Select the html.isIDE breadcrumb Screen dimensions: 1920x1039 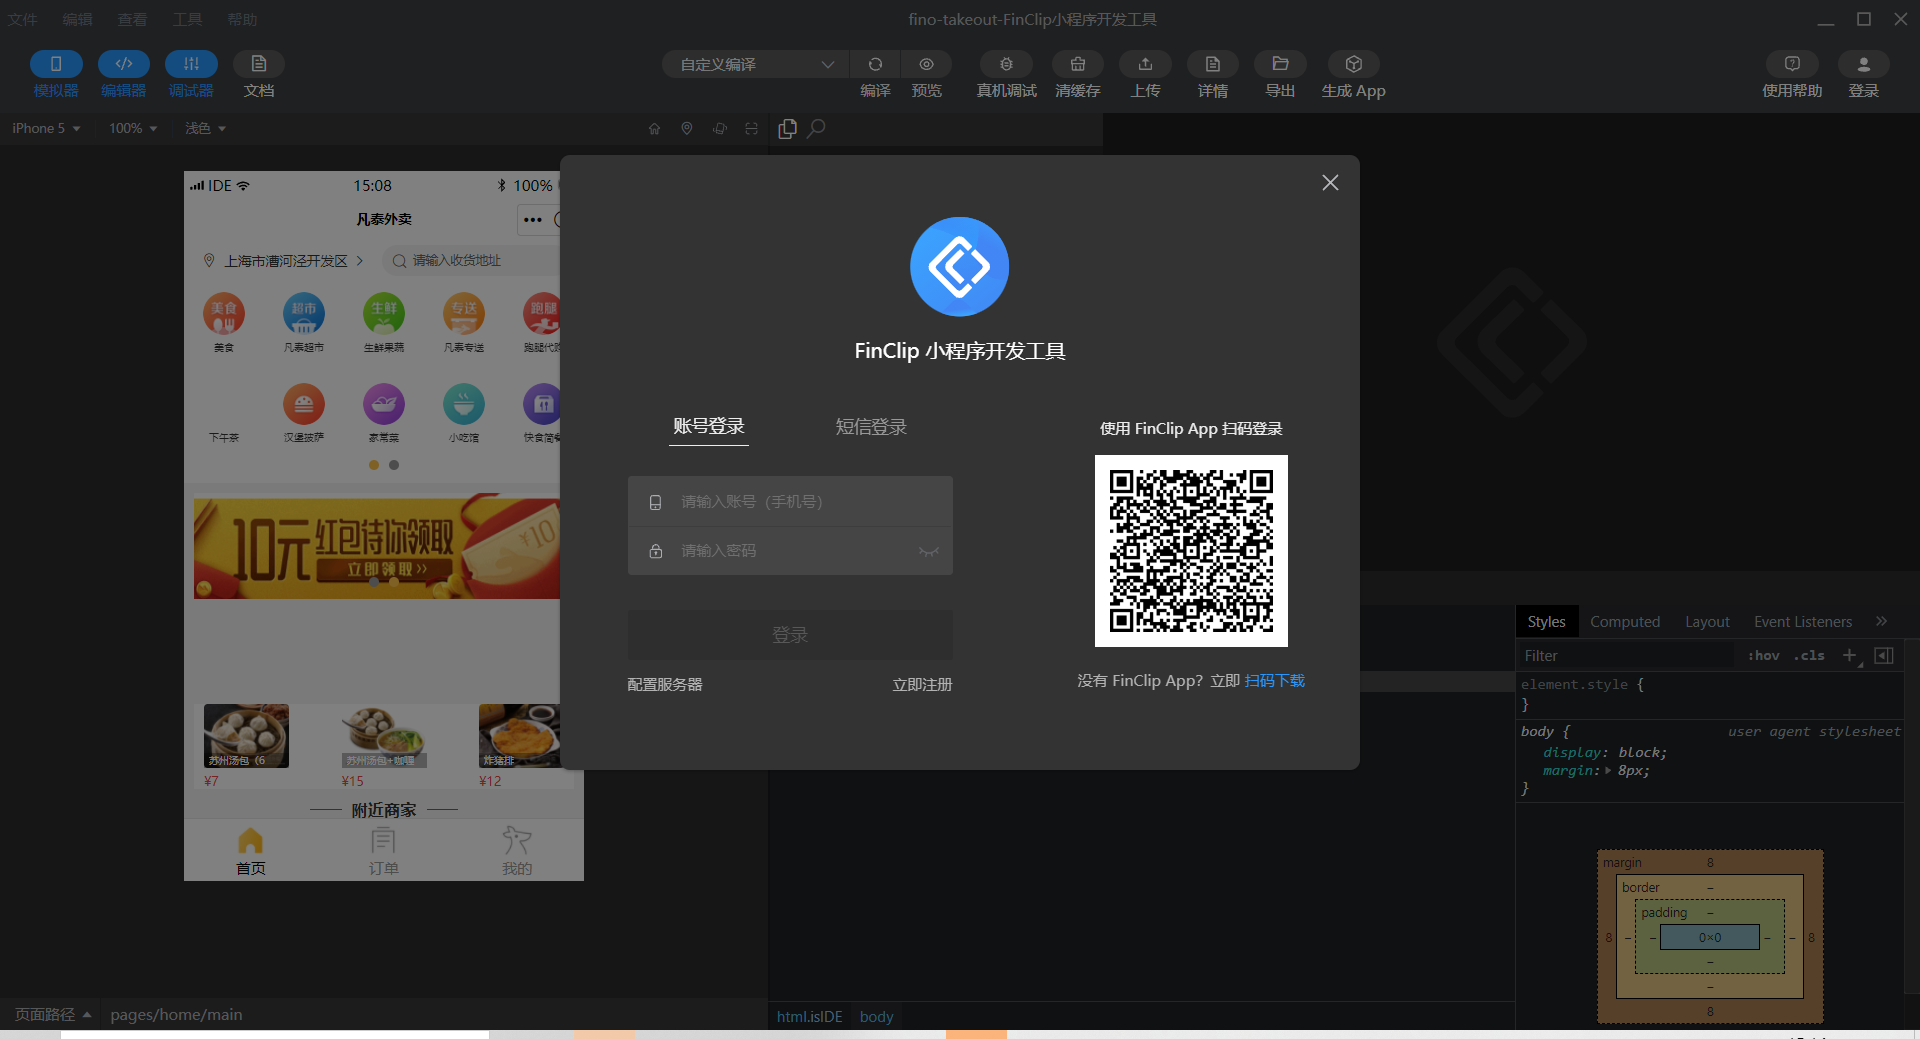(810, 1017)
